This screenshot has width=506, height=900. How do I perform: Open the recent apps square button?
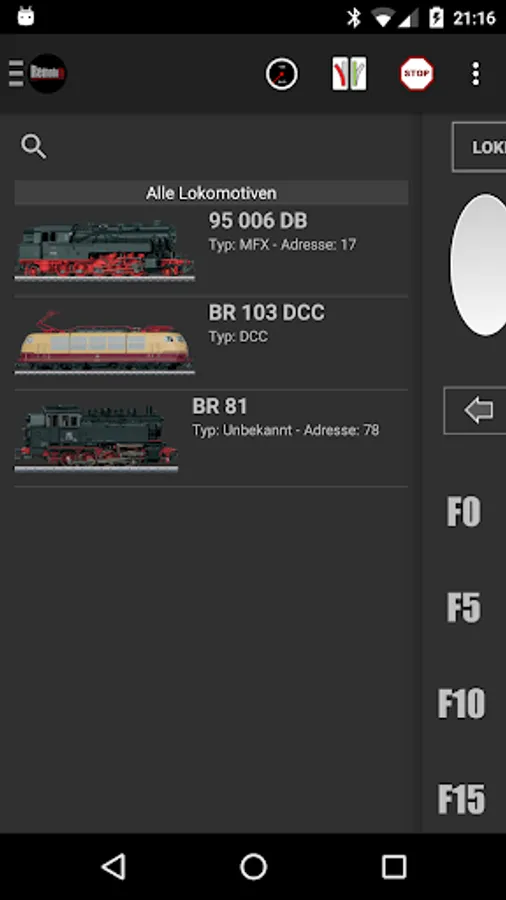pyautogui.click(x=394, y=867)
